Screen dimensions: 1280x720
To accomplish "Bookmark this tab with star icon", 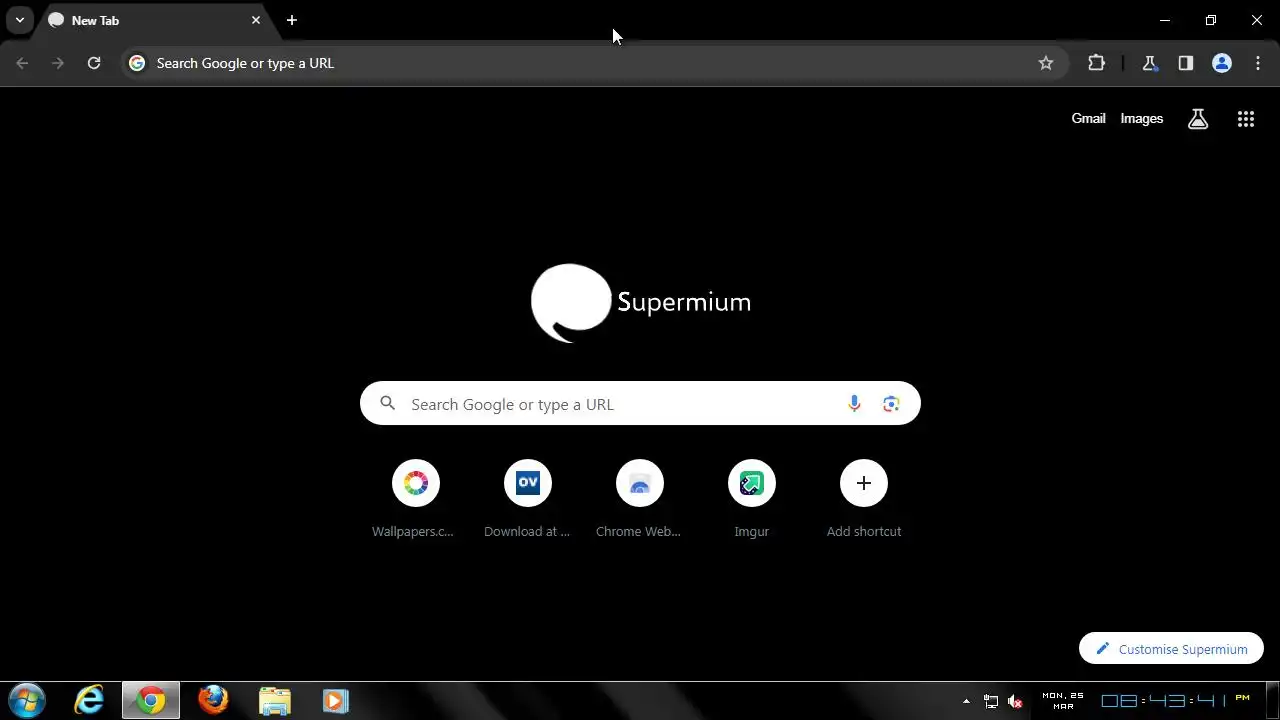I will click(x=1046, y=63).
